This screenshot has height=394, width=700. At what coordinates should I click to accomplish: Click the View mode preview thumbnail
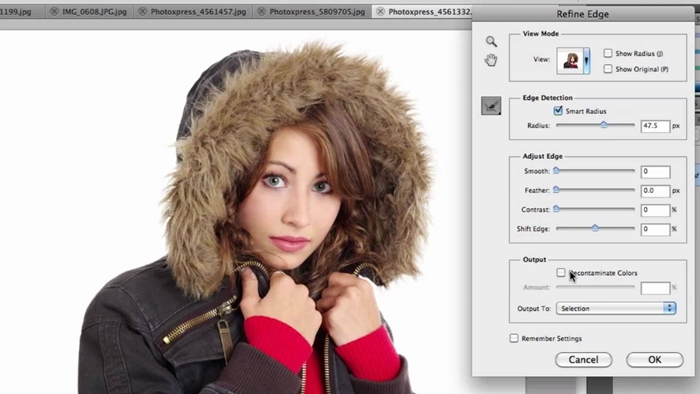[570, 60]
